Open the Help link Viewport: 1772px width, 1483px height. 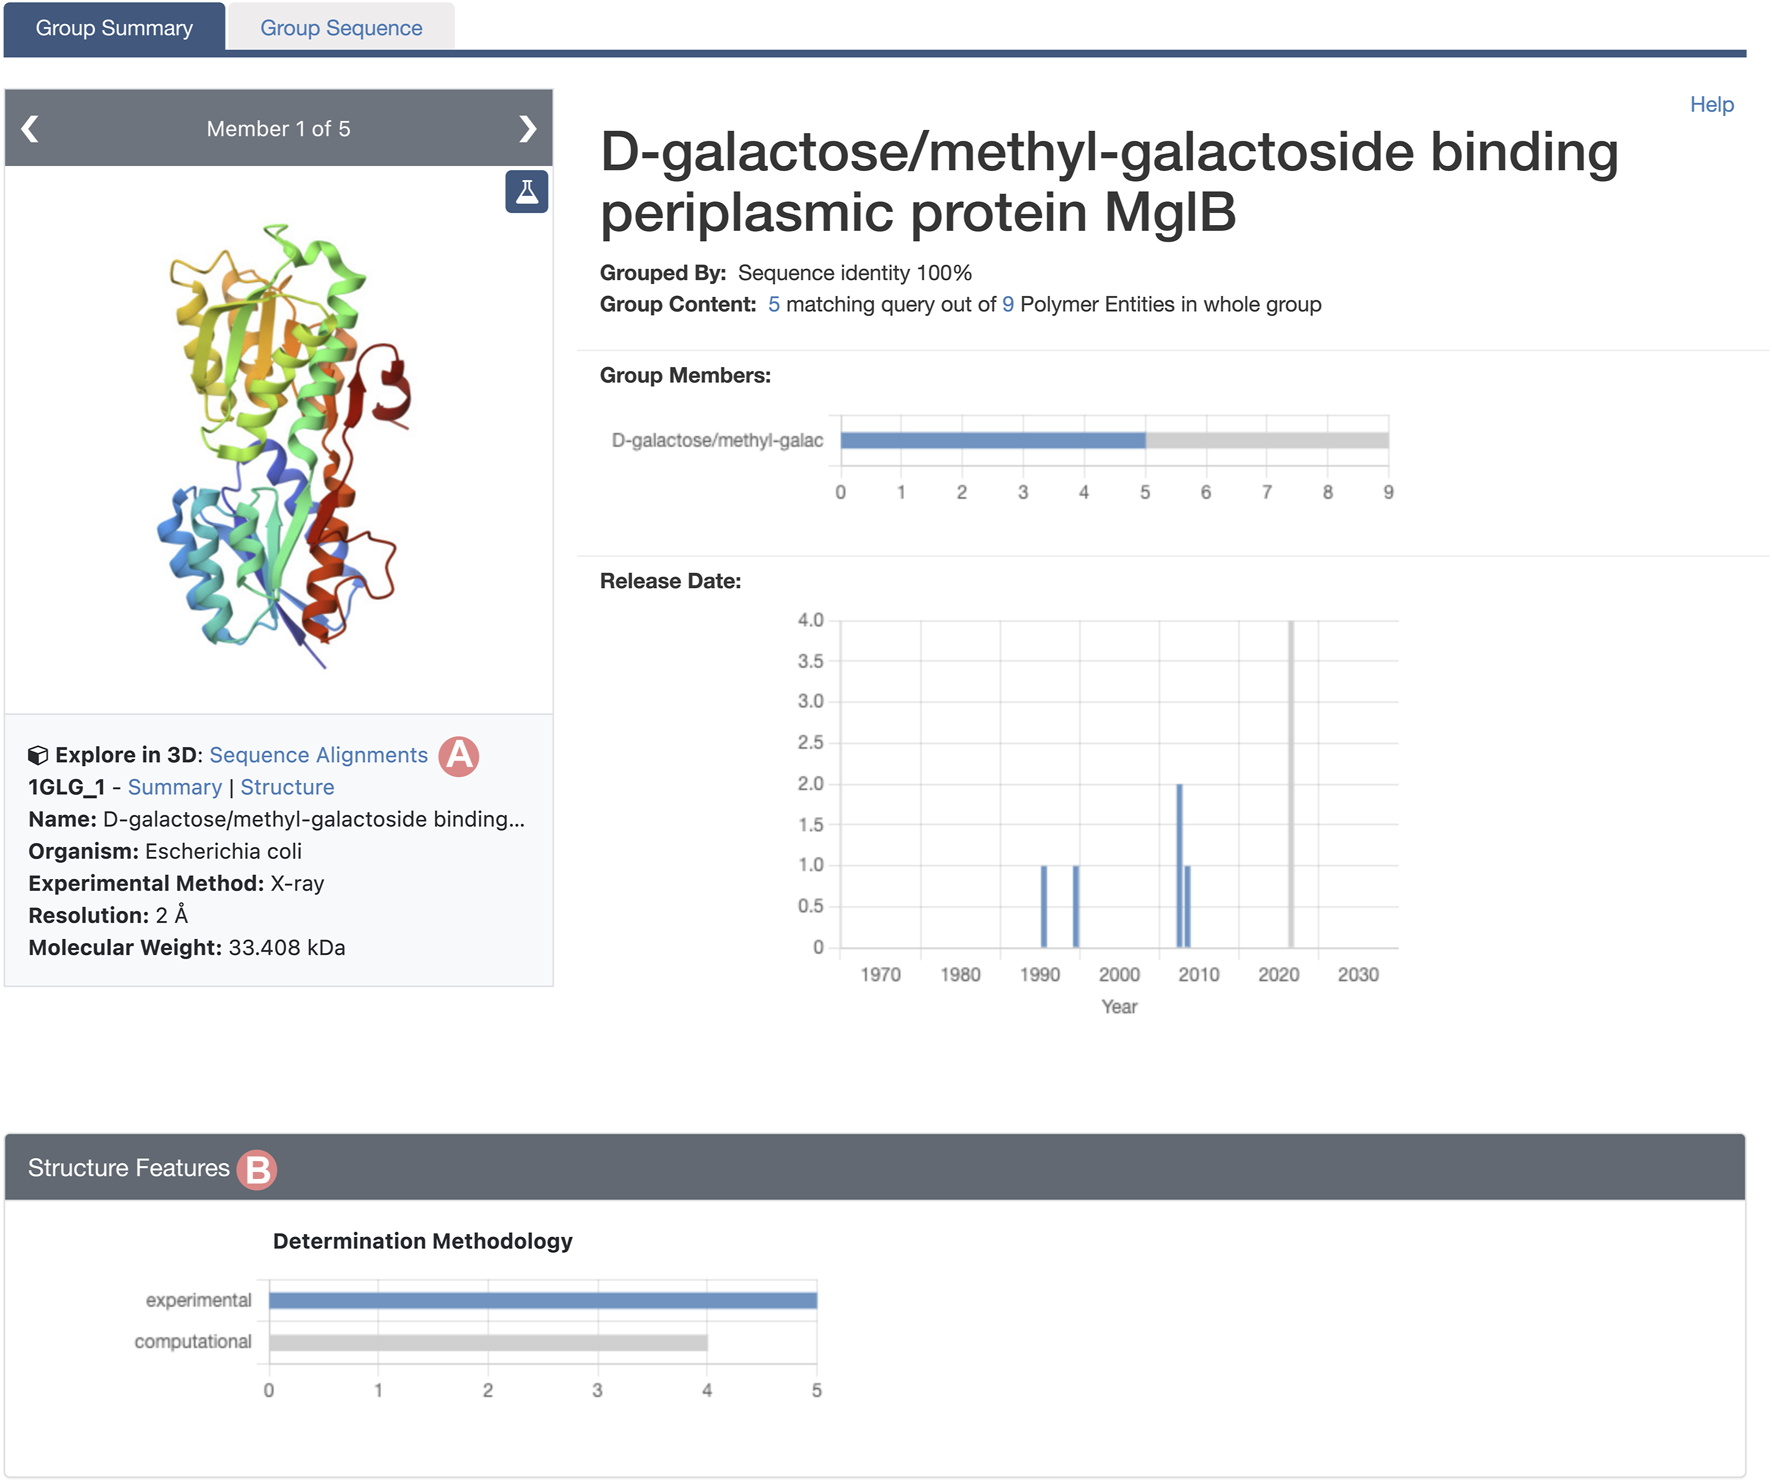(1711, 105)
